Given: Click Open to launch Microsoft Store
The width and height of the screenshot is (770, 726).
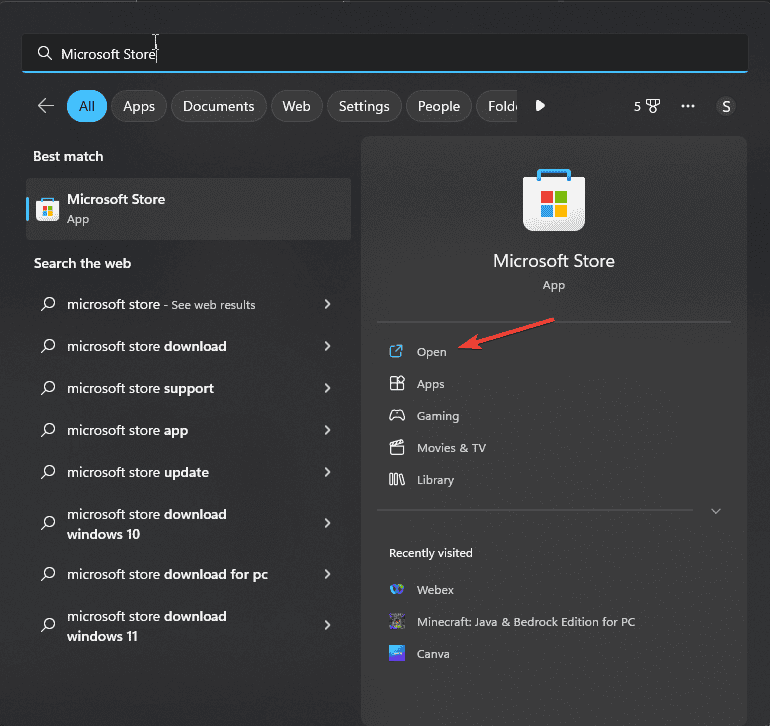Looking at the screenshot, I should click(x=431, y=352).
